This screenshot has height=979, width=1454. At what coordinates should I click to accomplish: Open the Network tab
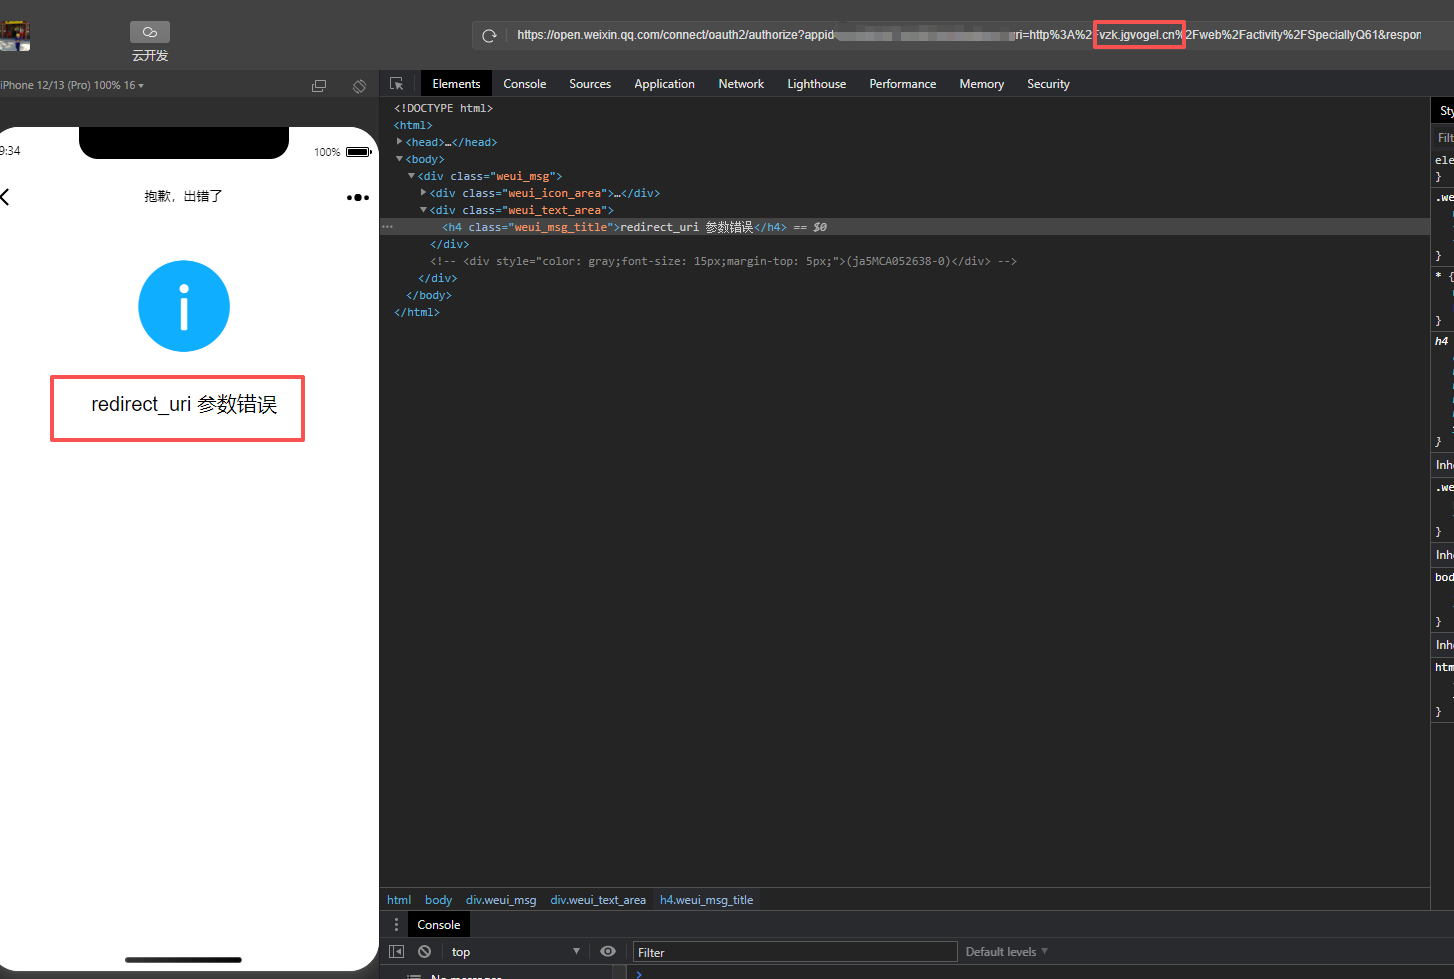pyautogui.click(x=741, y=84)
